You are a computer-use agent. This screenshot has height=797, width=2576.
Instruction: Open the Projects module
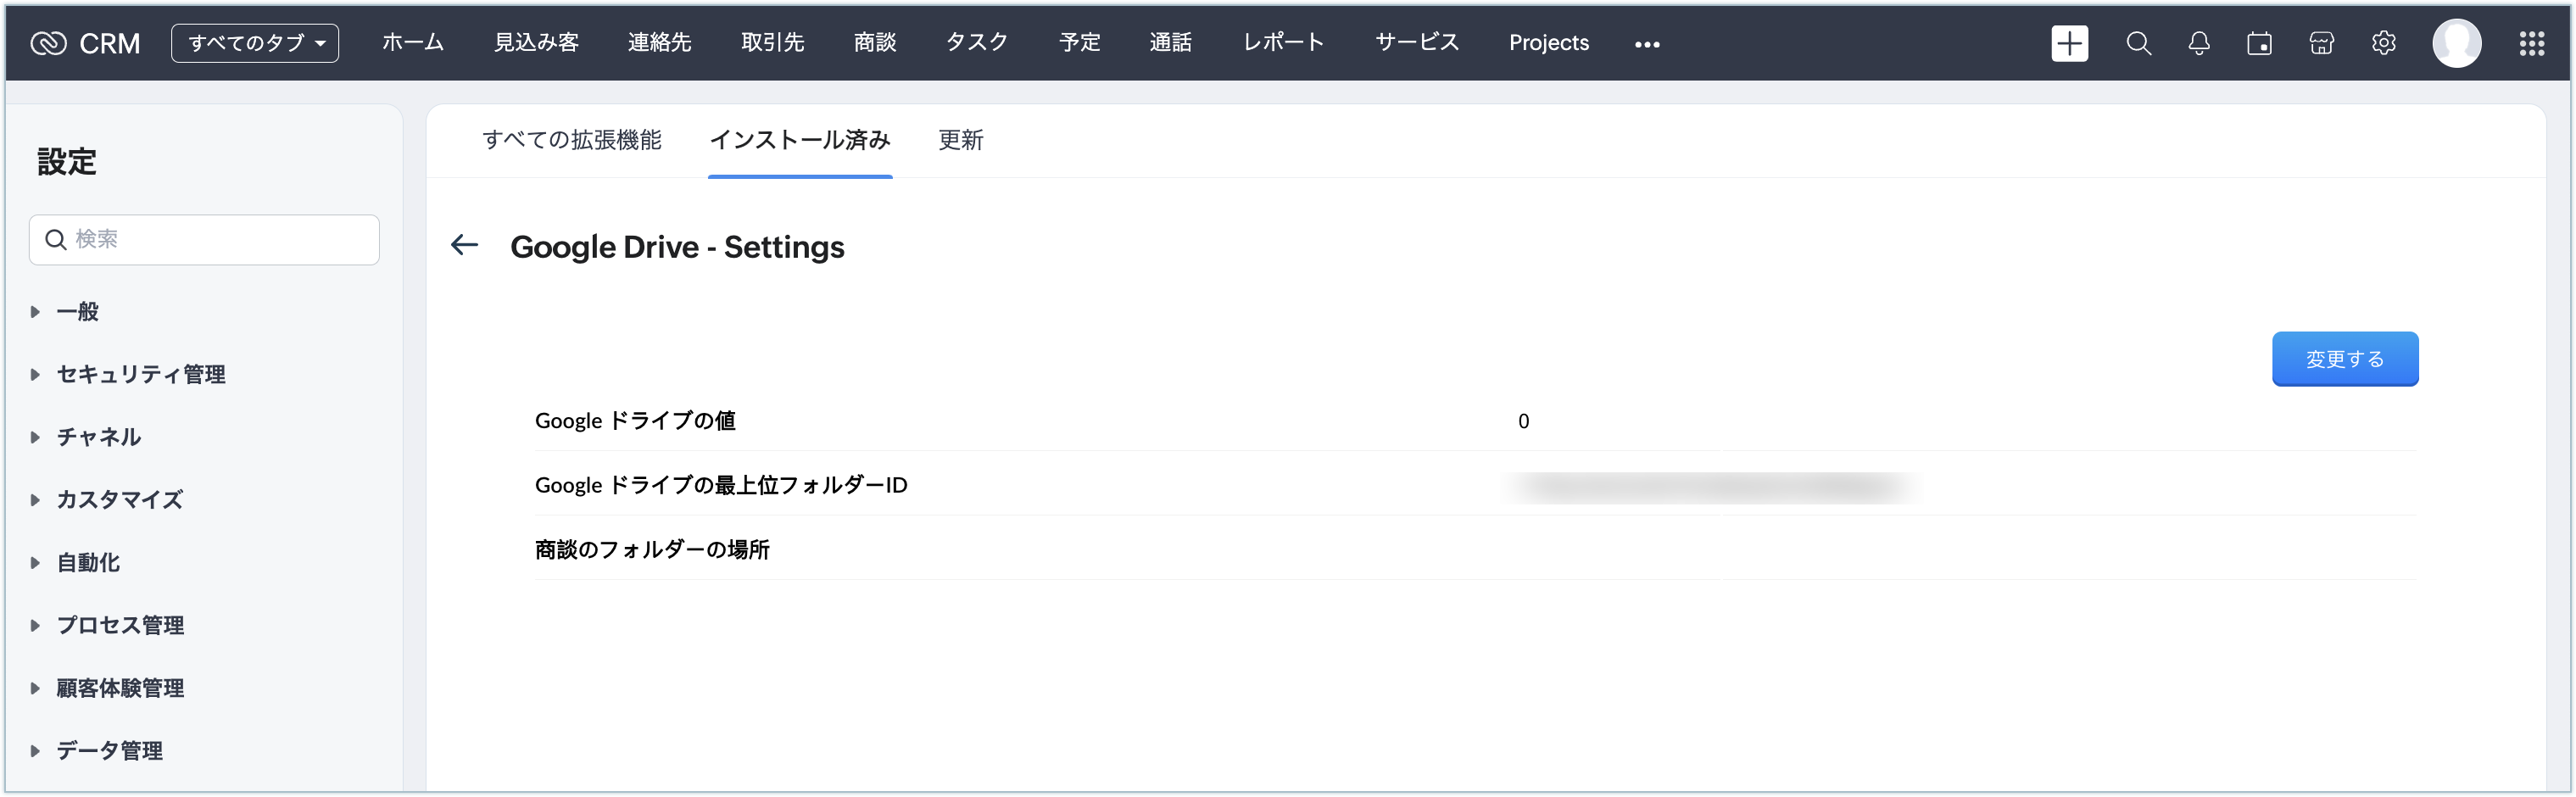(1549, 43)
